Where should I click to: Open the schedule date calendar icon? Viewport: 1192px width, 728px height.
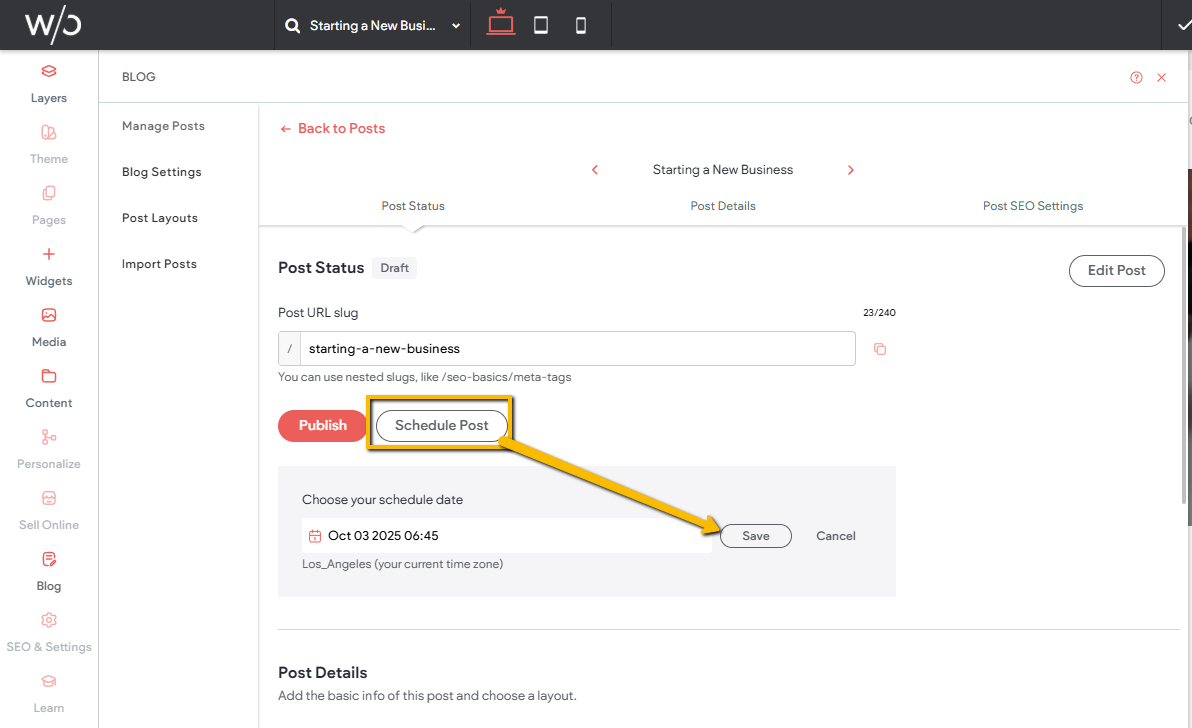coord(315,536)
